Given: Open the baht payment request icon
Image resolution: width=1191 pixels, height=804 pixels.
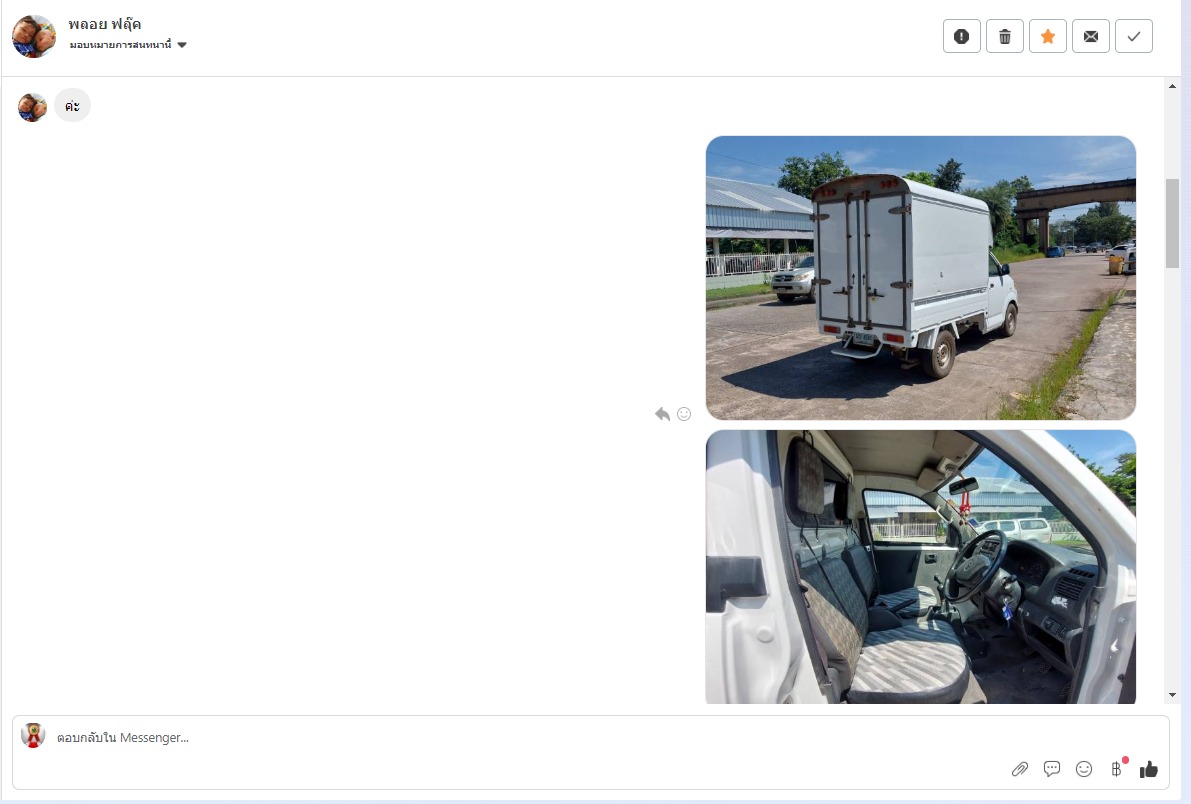Looking at the screenshot, I should point(1117,768).
